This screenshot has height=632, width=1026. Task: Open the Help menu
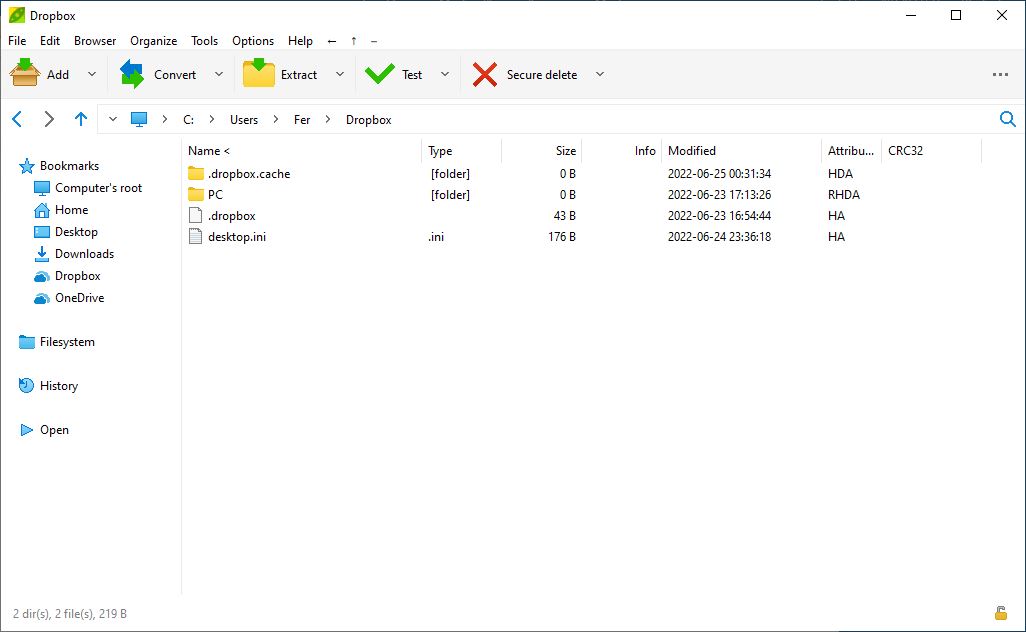tap(300, 41)
